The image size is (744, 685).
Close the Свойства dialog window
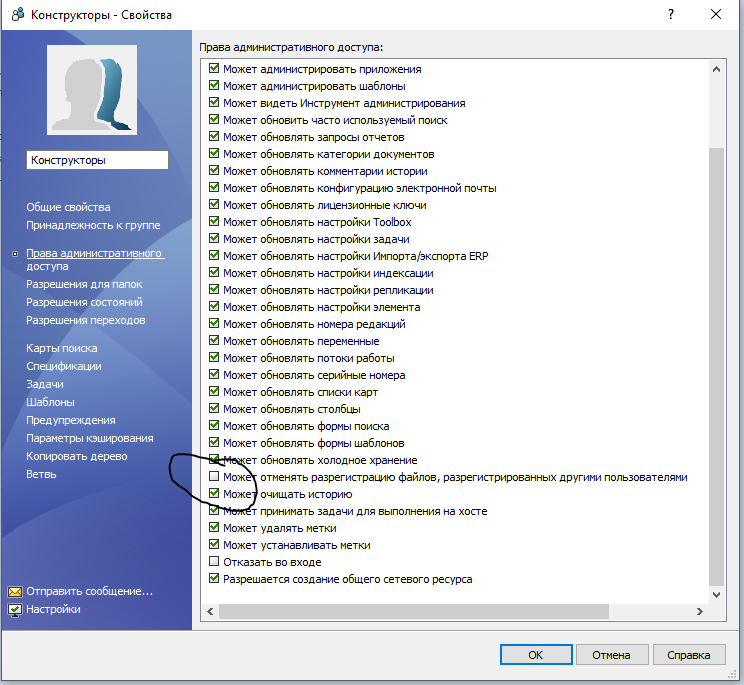(716, 14)
